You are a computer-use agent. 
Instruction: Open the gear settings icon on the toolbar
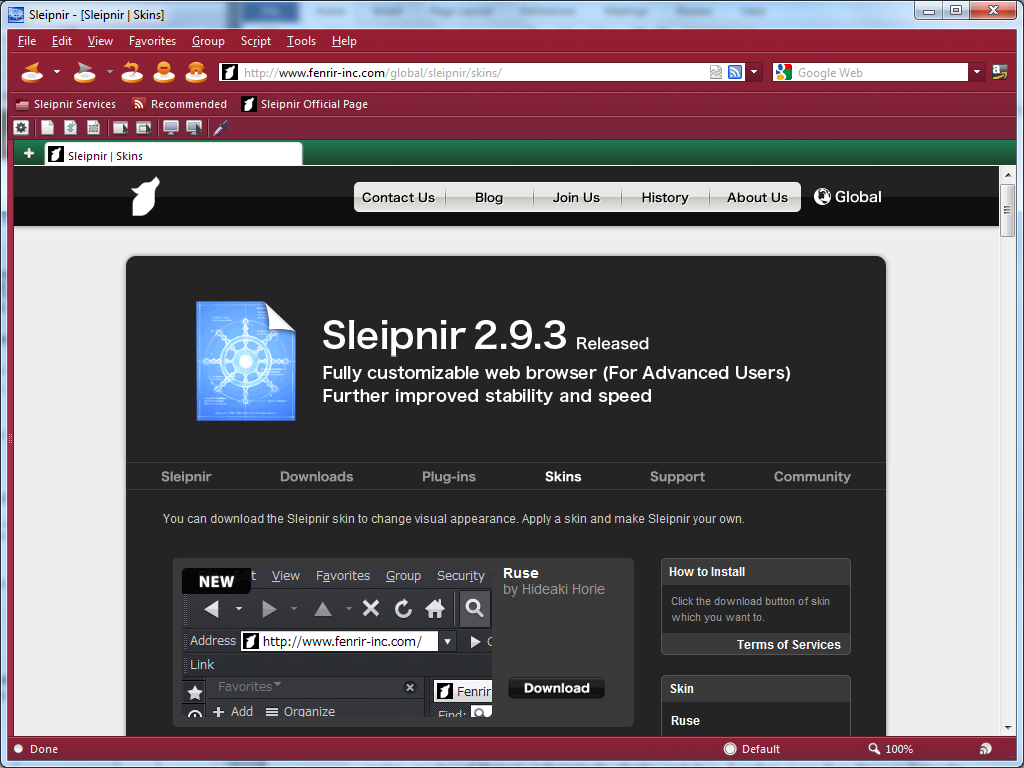20,127
